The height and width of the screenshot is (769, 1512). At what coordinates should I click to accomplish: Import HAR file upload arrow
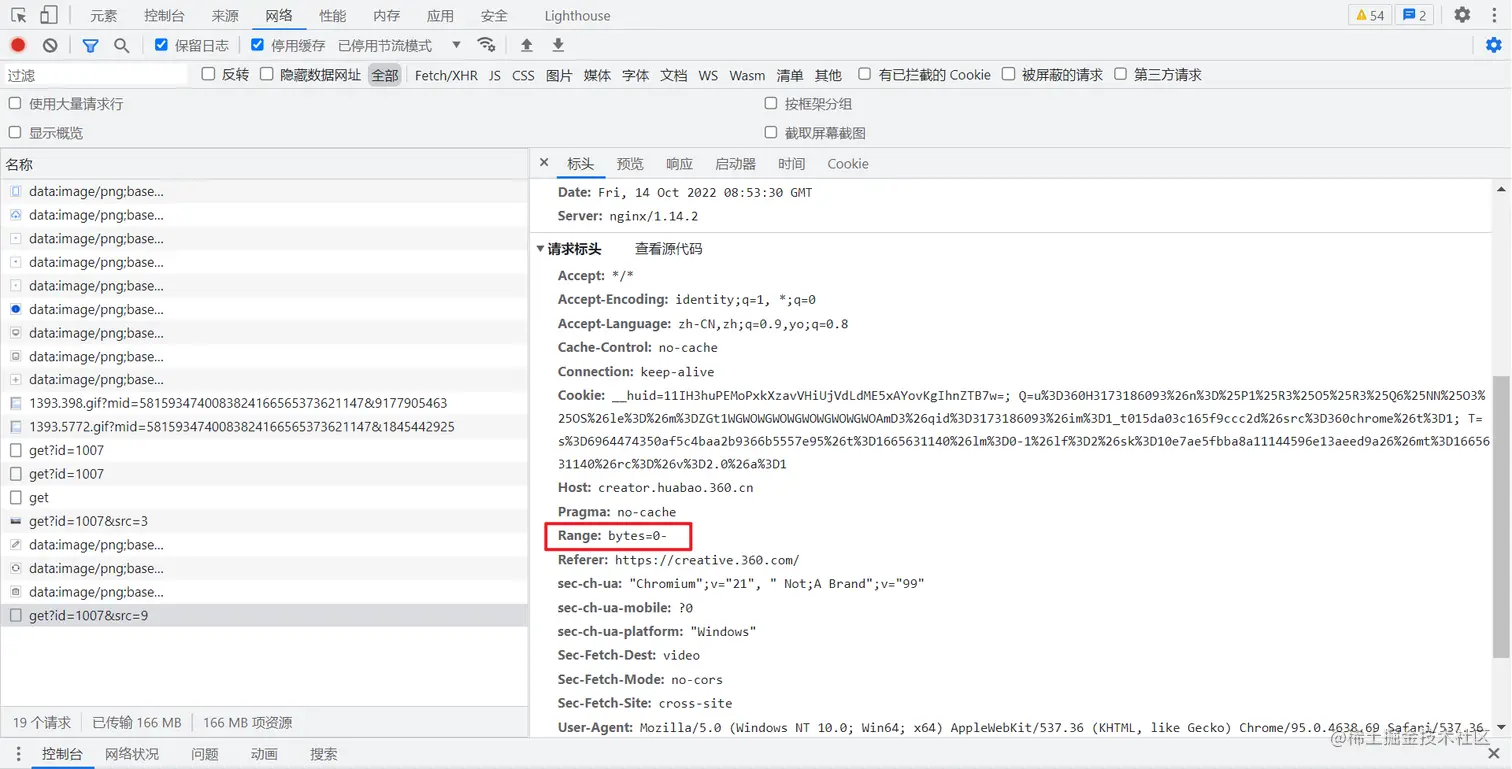pos(527,45)
